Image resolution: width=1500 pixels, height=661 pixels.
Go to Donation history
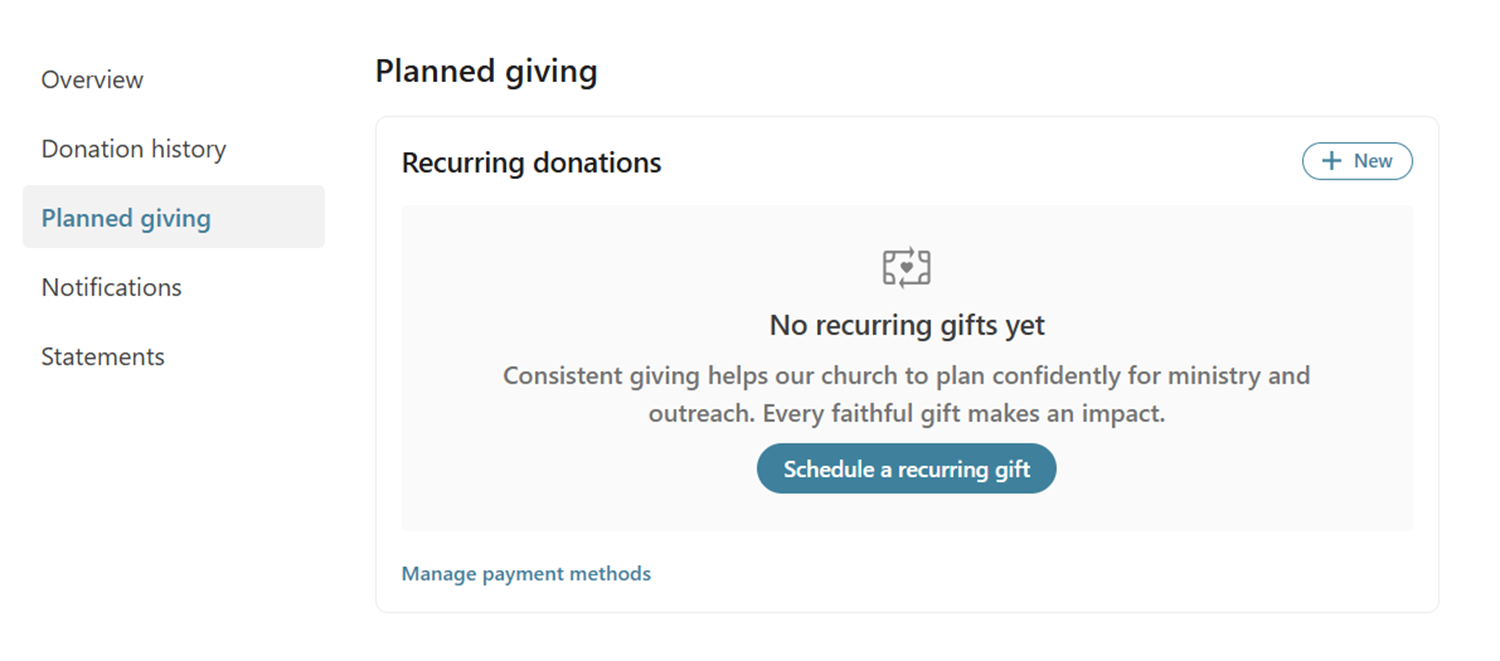[134, 149]
